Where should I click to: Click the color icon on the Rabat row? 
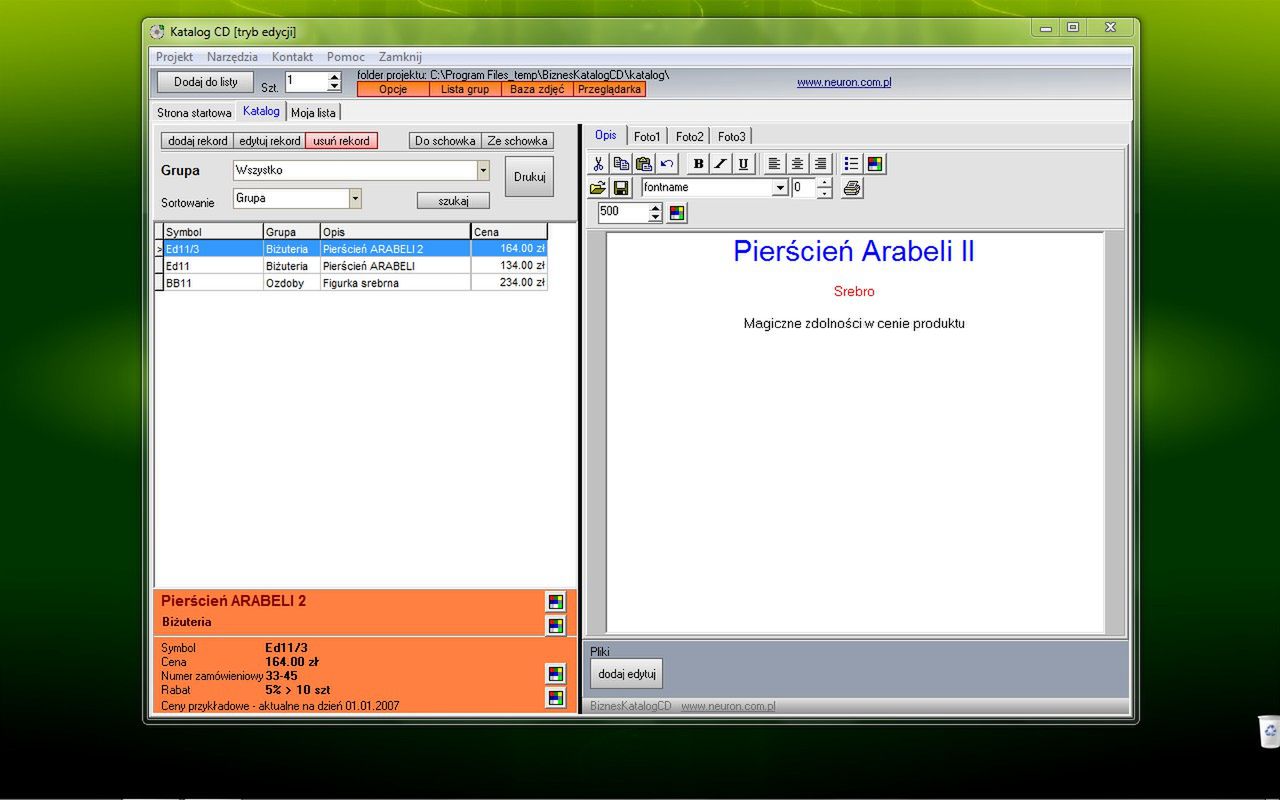coord(556,698)
